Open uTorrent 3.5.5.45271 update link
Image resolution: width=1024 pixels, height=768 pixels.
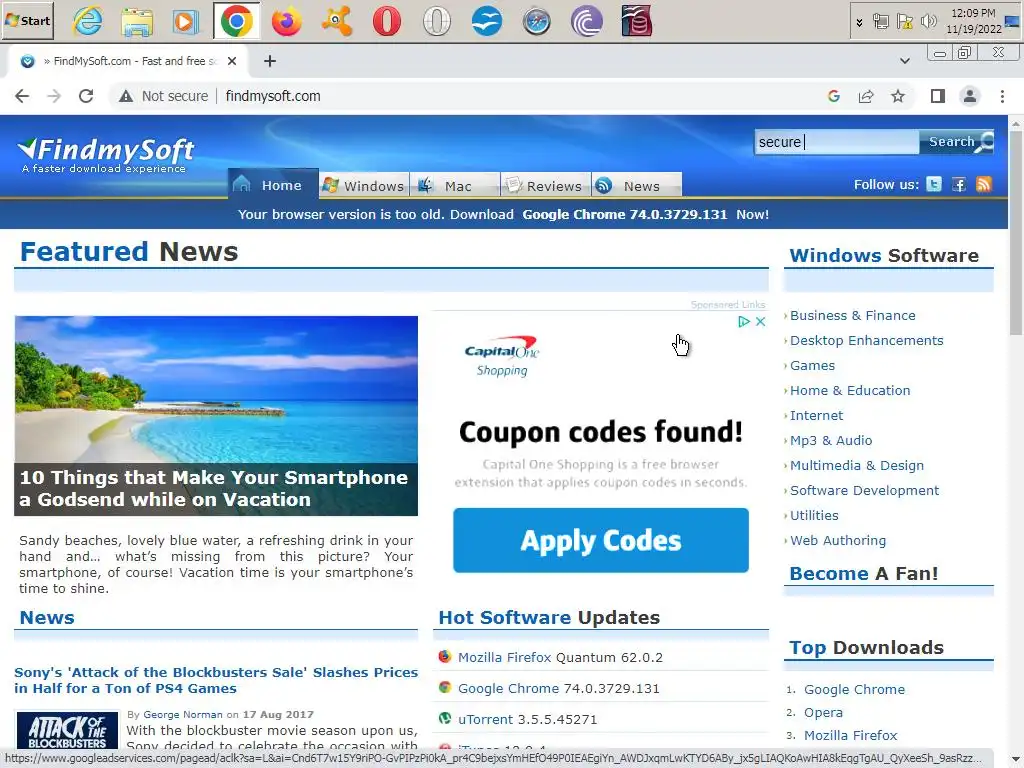pos(527,719)
